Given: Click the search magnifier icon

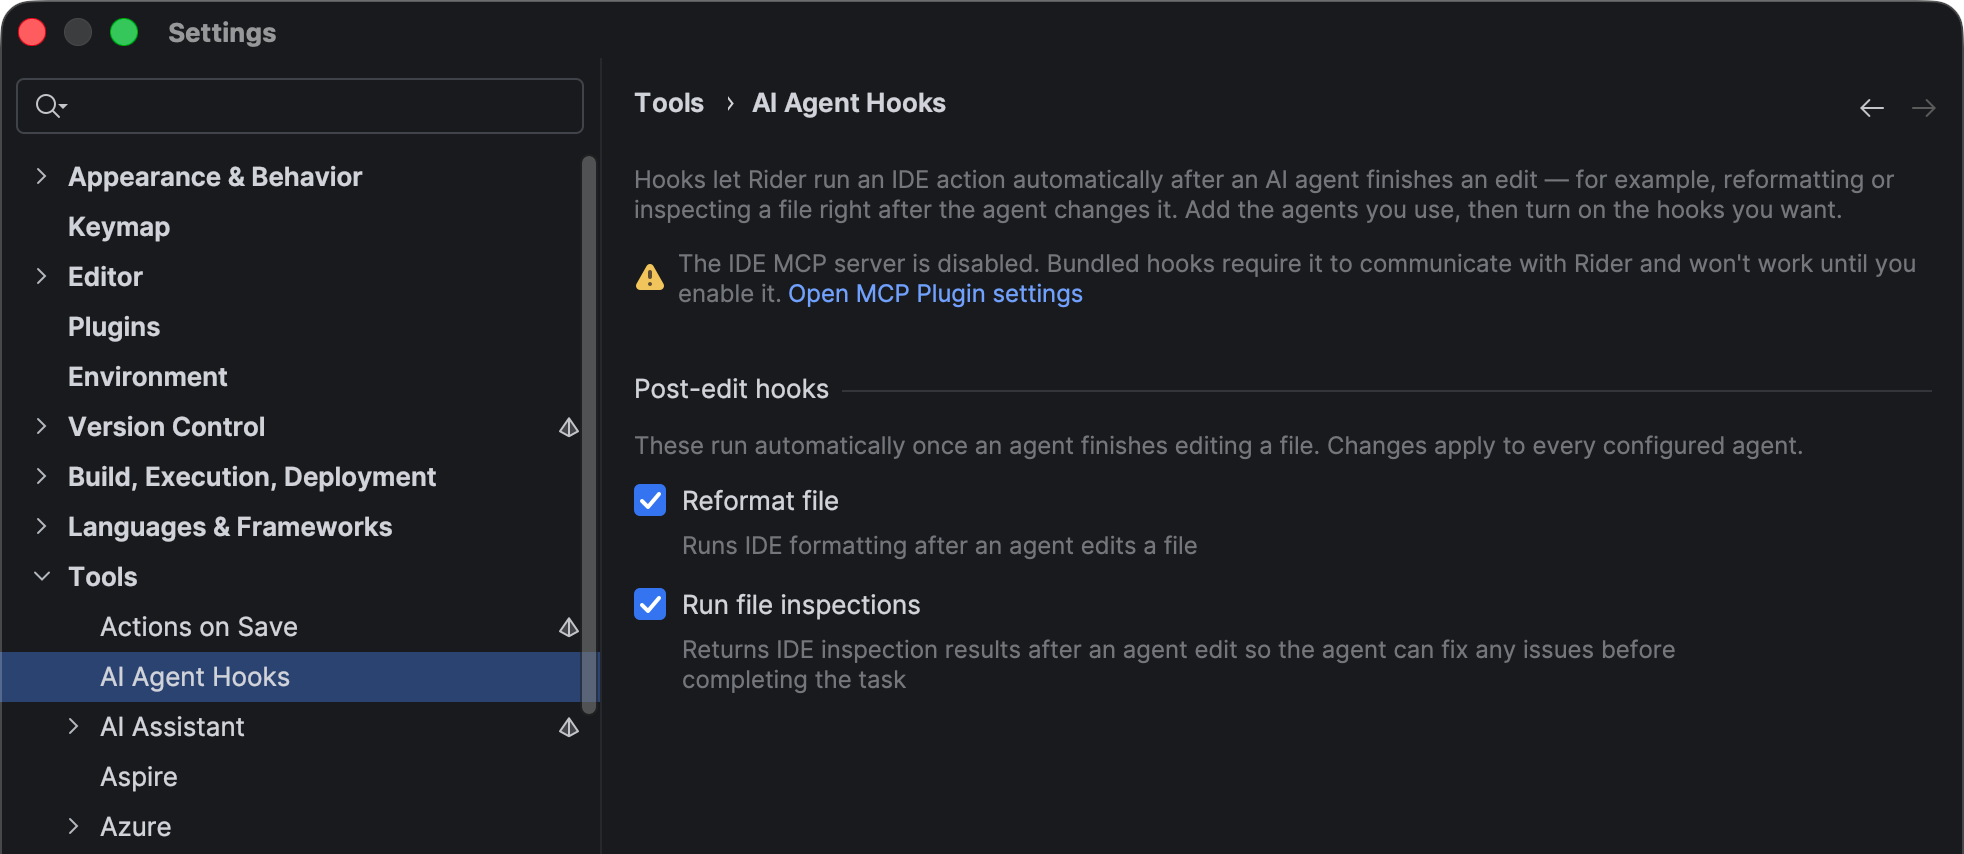Looking at the screenshot, I should pos(49,106).
